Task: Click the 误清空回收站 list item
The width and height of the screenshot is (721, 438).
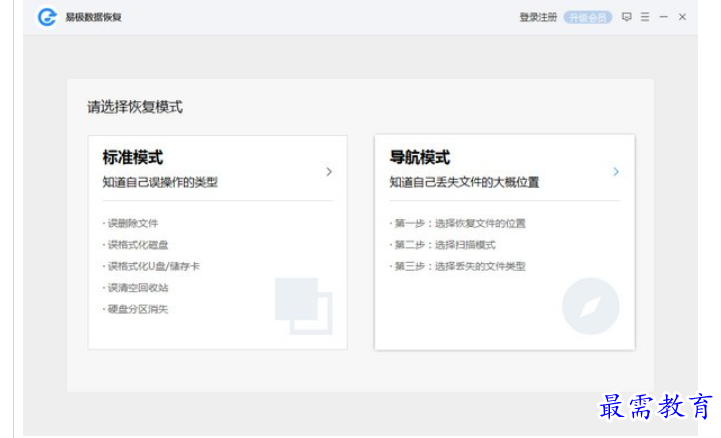Action: pos(137,288)
